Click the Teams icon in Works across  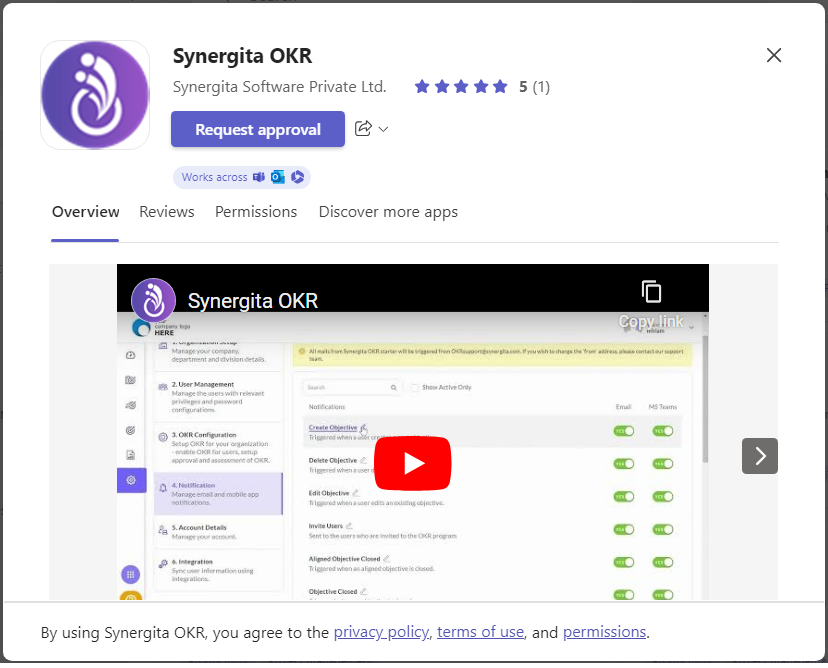(259, 177)
